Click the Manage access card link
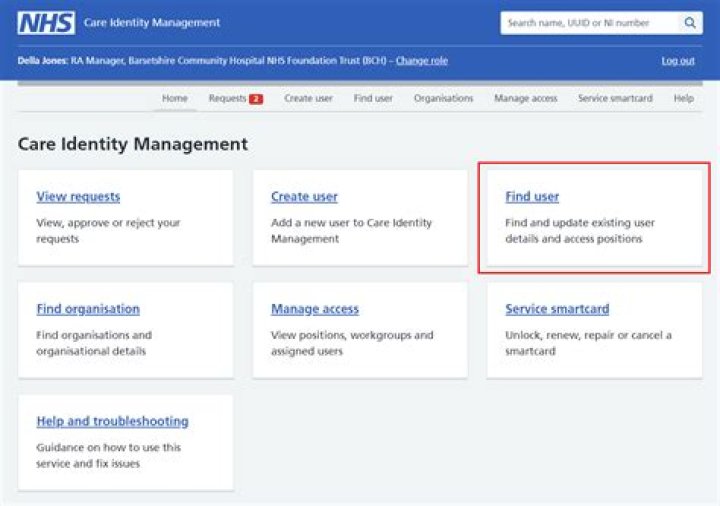 315,309
